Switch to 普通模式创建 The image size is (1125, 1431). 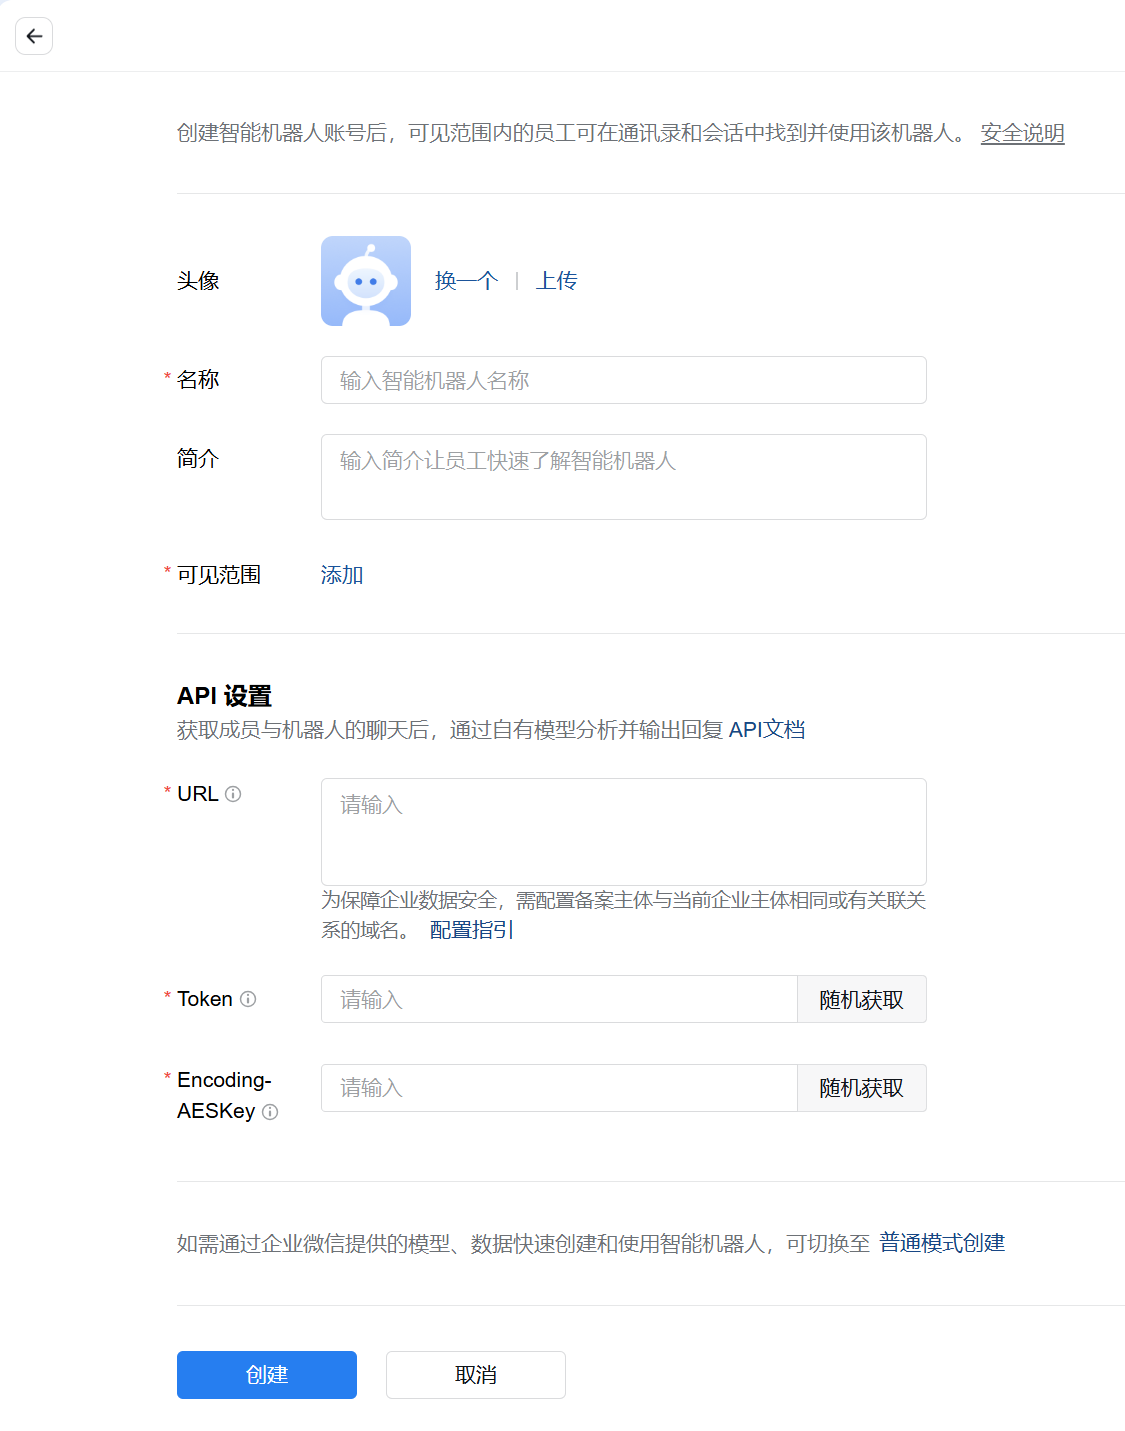[941, 1243]
